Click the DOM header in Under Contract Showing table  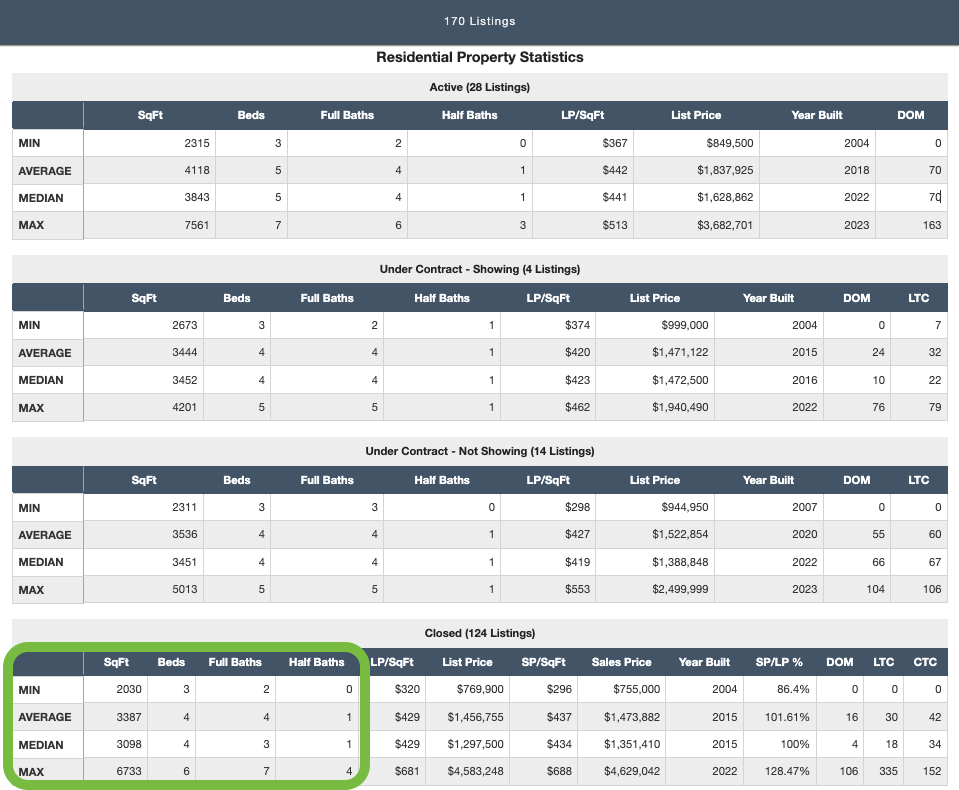coord(854,297)
